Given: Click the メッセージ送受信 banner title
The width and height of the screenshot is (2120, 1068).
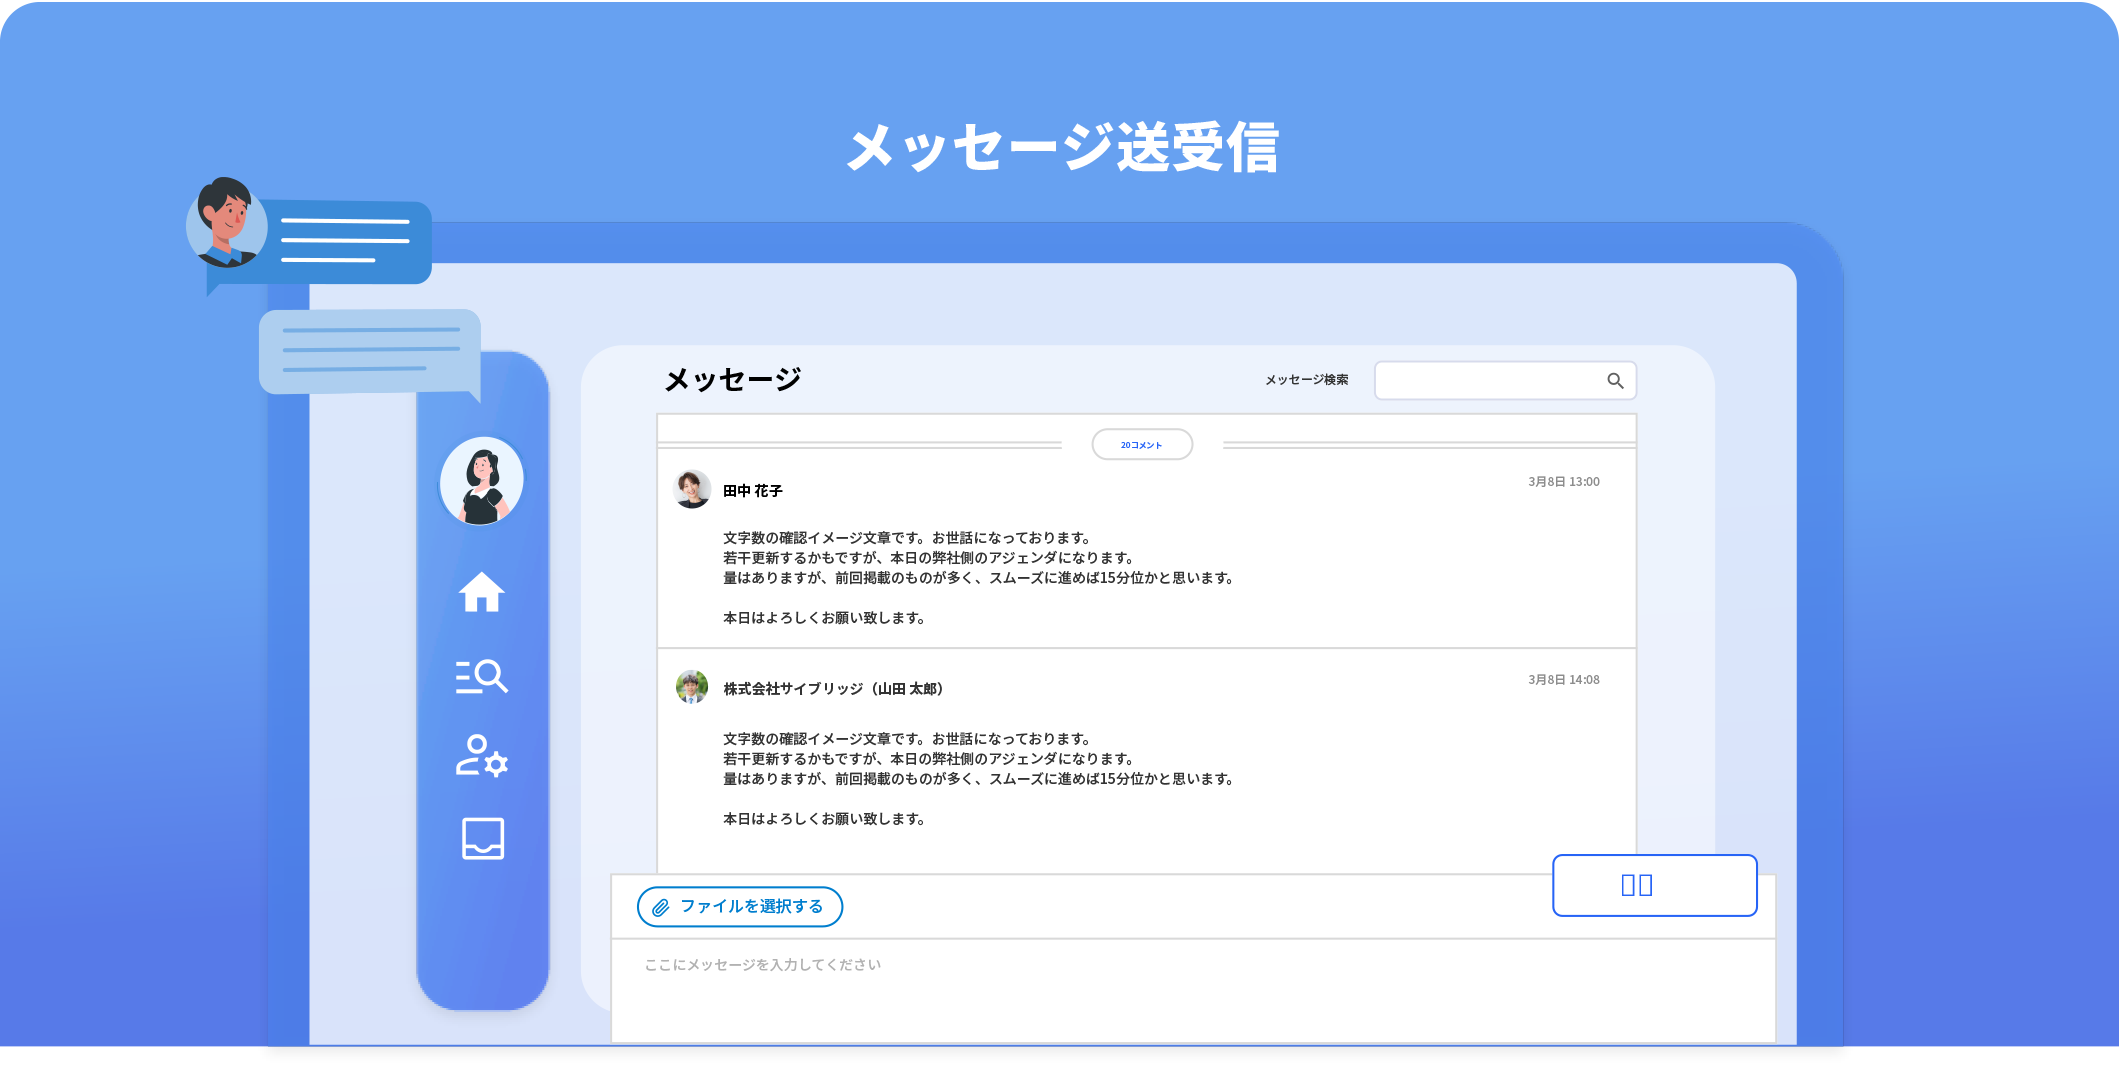Looking at the screenshot, I should click(x=1062, y=148).
